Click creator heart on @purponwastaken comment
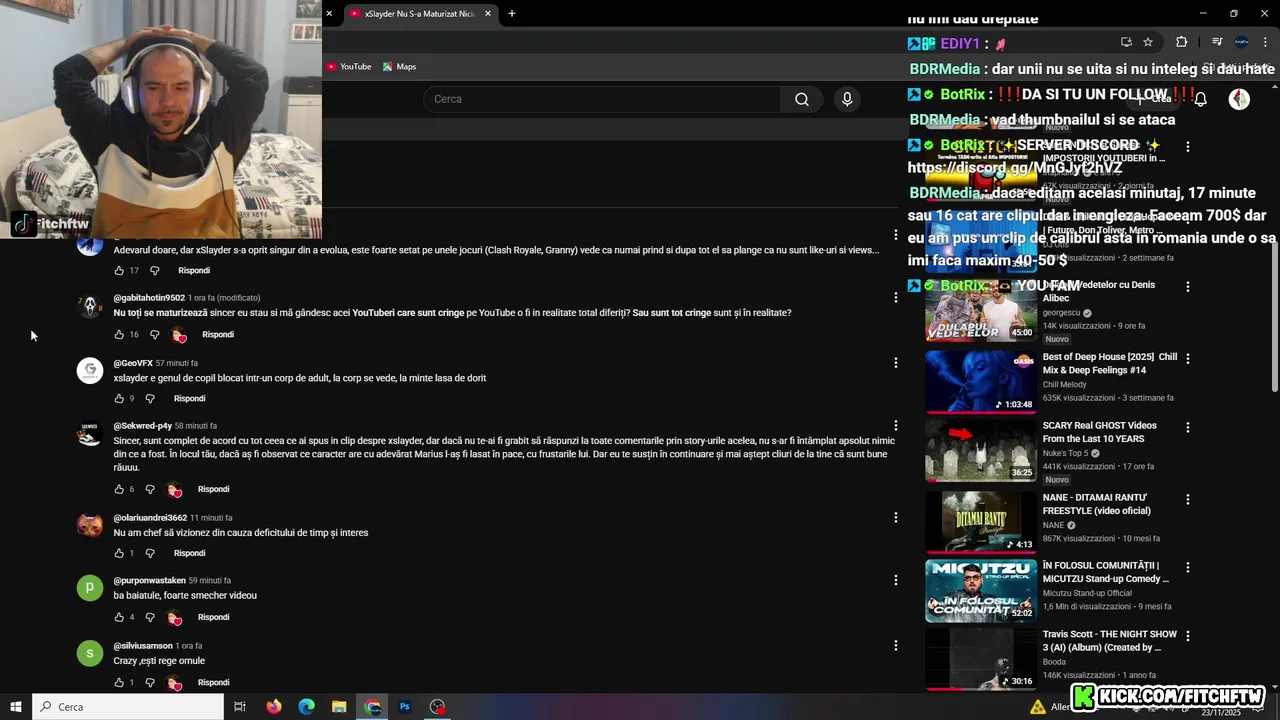Viewport: 1280px width, 720px height. coord(174,618)
